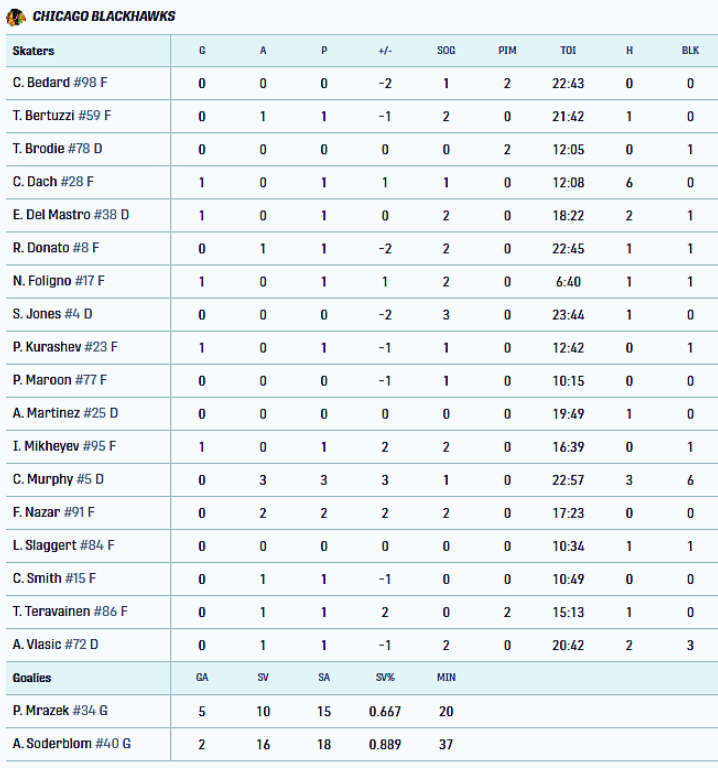Open T. Bertuzzi #59 player profile
The image size is (718, 768).
62,116
